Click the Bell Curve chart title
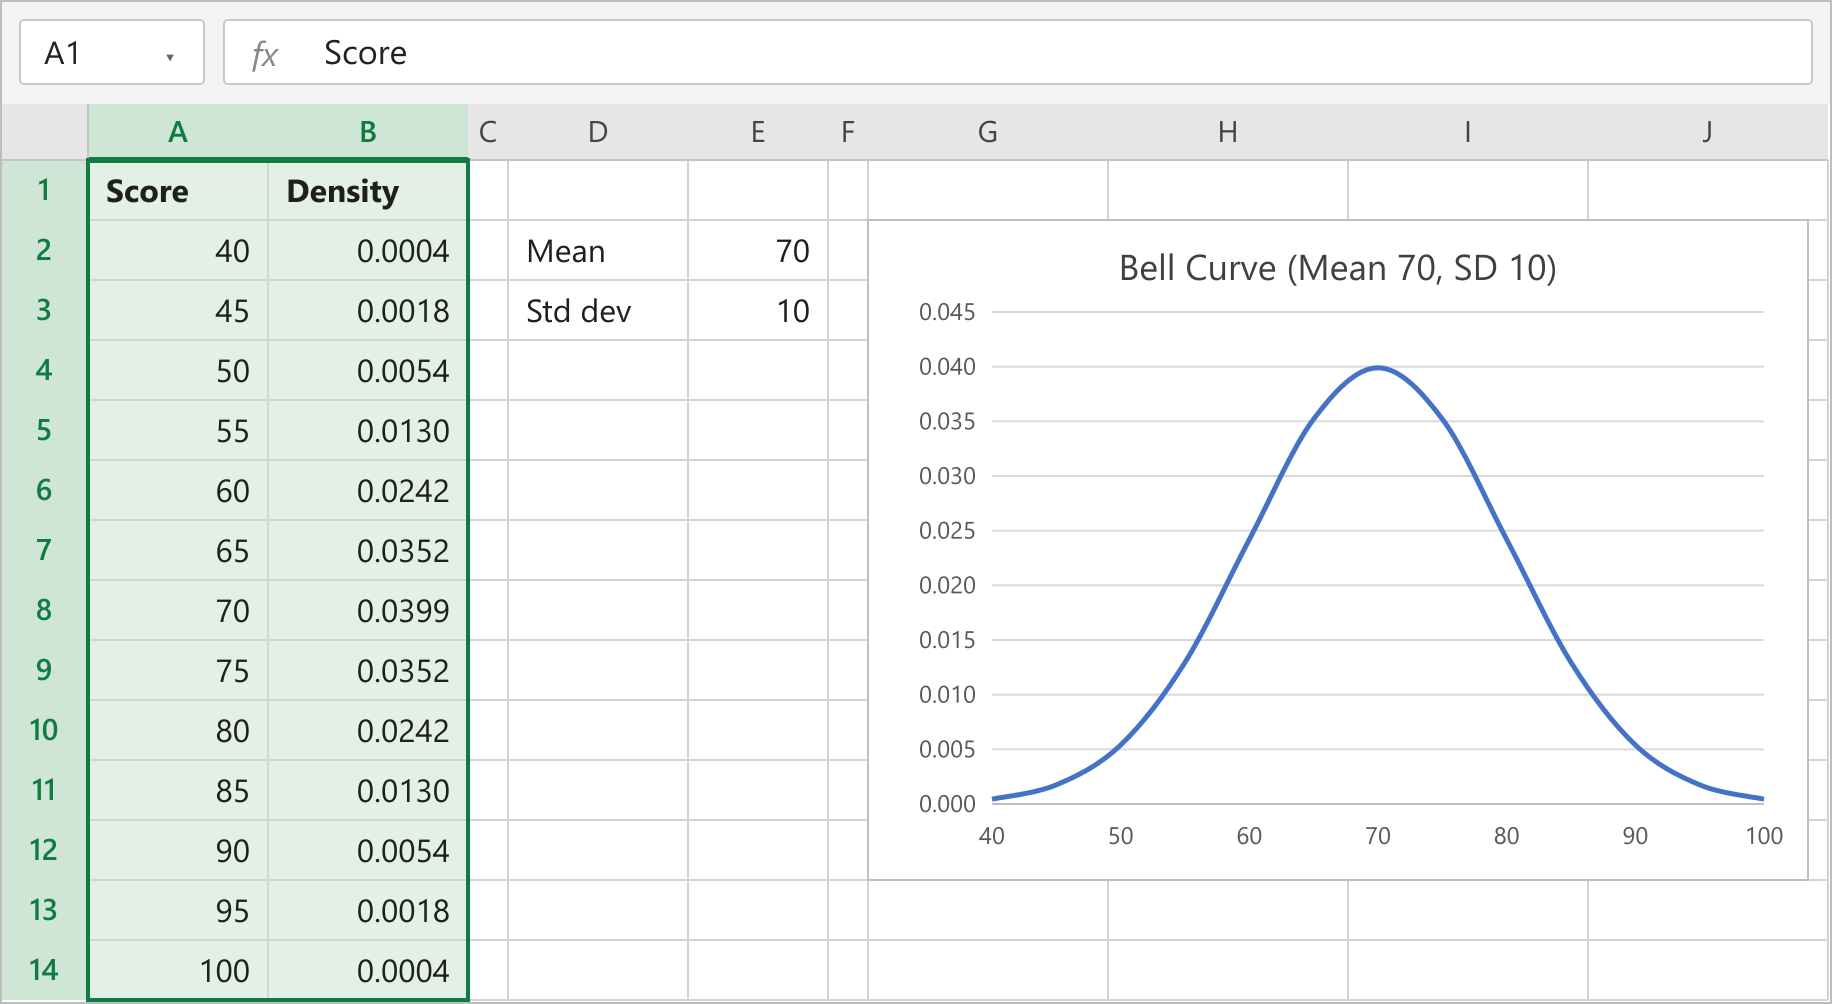The image size is (1832, 1004). click(1338, 268)
